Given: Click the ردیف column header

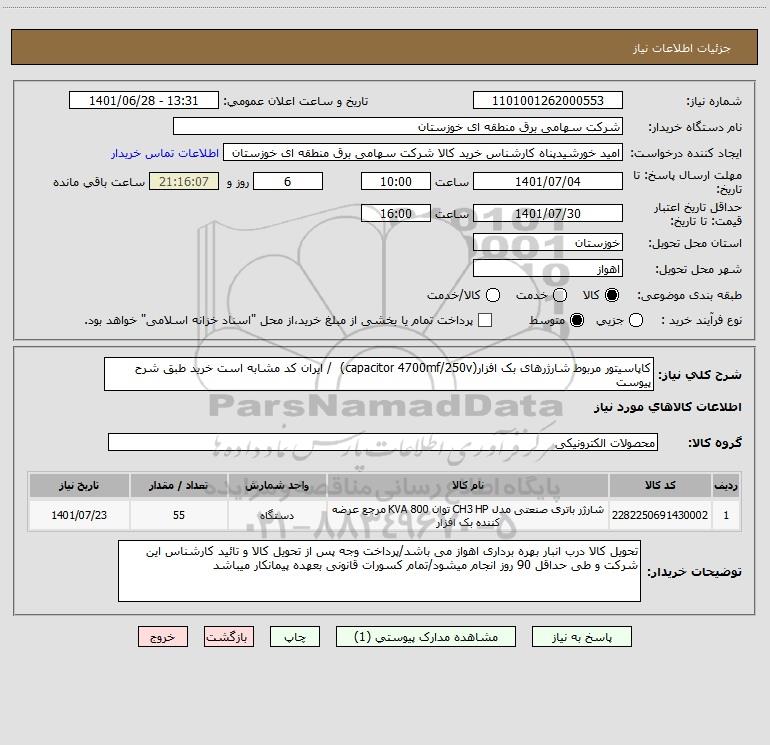Looking at the screenshot, I should [726, 485].
